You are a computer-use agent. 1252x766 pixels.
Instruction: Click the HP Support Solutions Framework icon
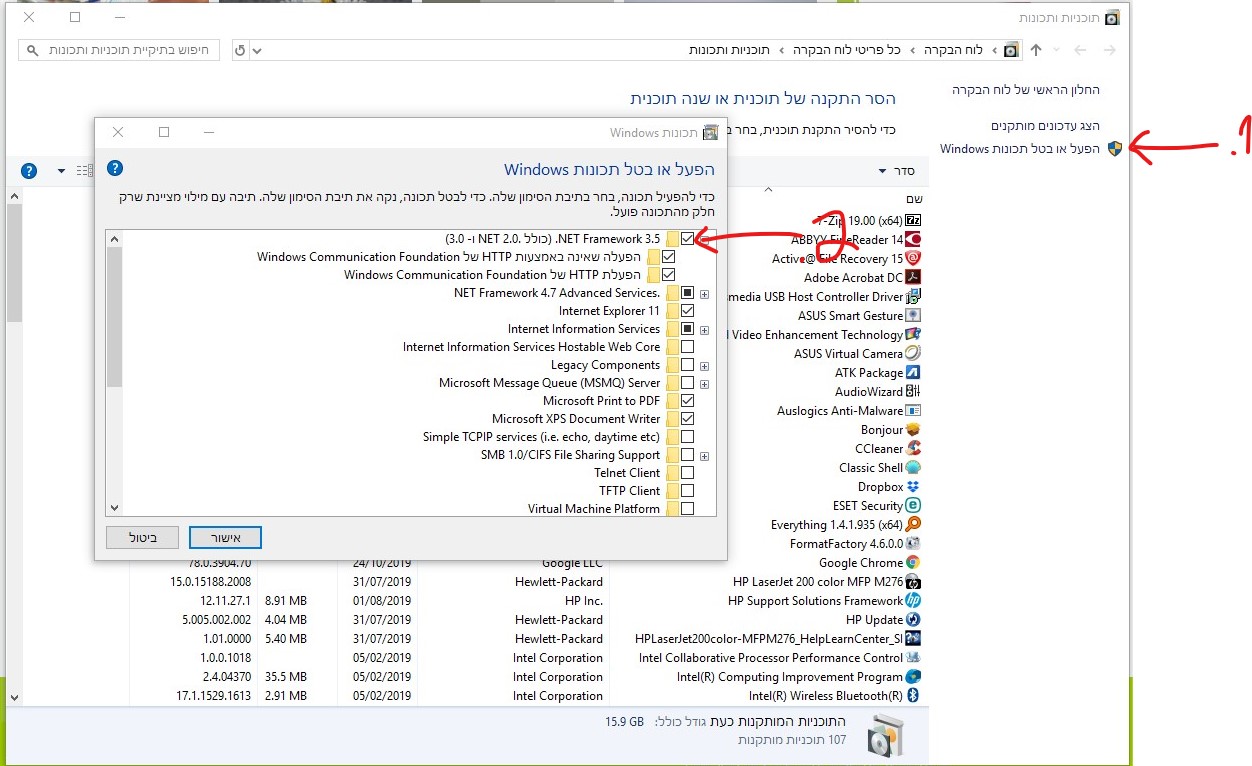point(913,600)
